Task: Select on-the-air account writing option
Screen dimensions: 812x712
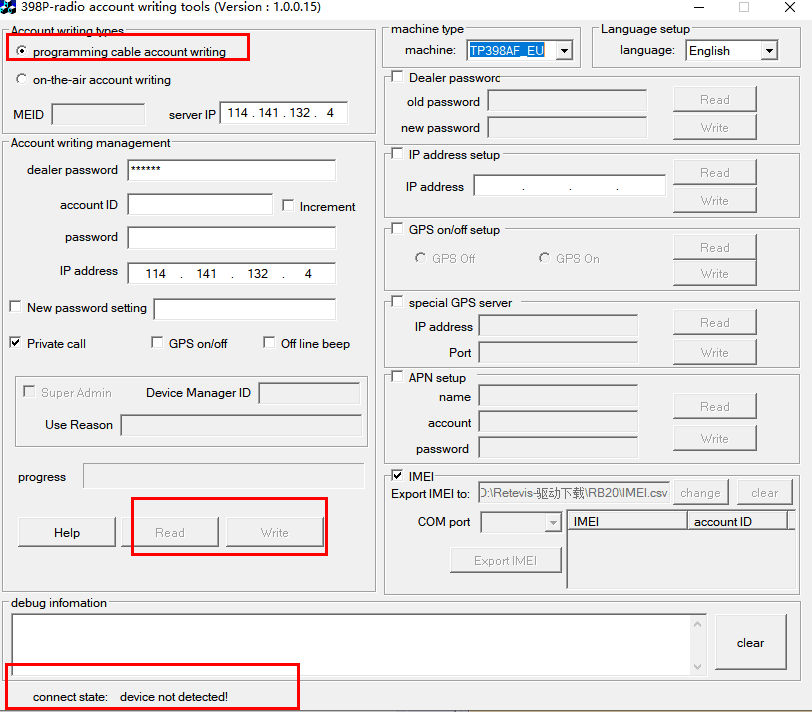Action: tap(22, 79)
